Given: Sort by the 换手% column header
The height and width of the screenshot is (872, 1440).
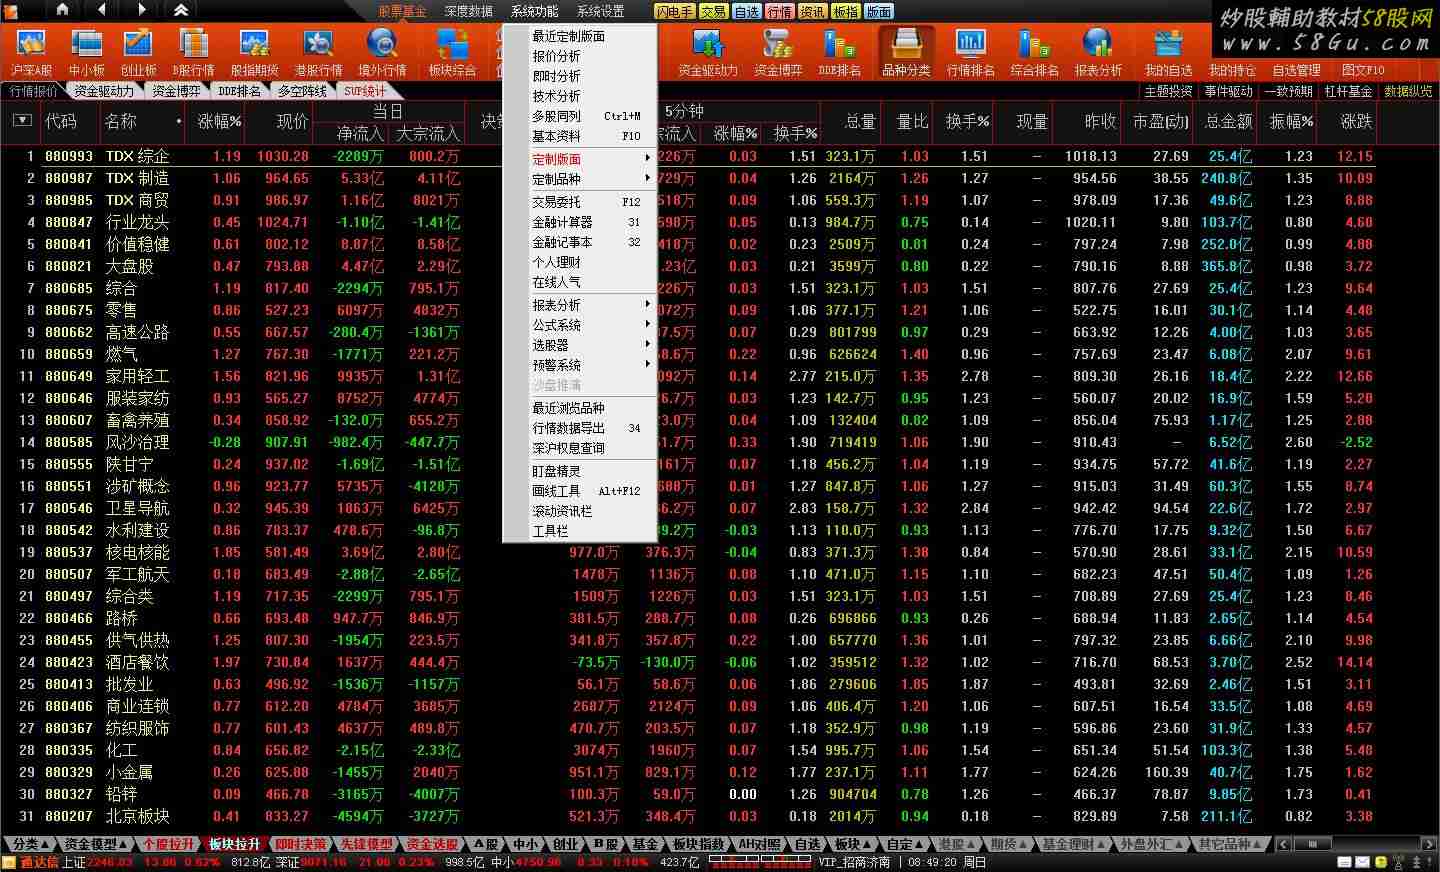Looking at the screenshot, I should [967, 121].
